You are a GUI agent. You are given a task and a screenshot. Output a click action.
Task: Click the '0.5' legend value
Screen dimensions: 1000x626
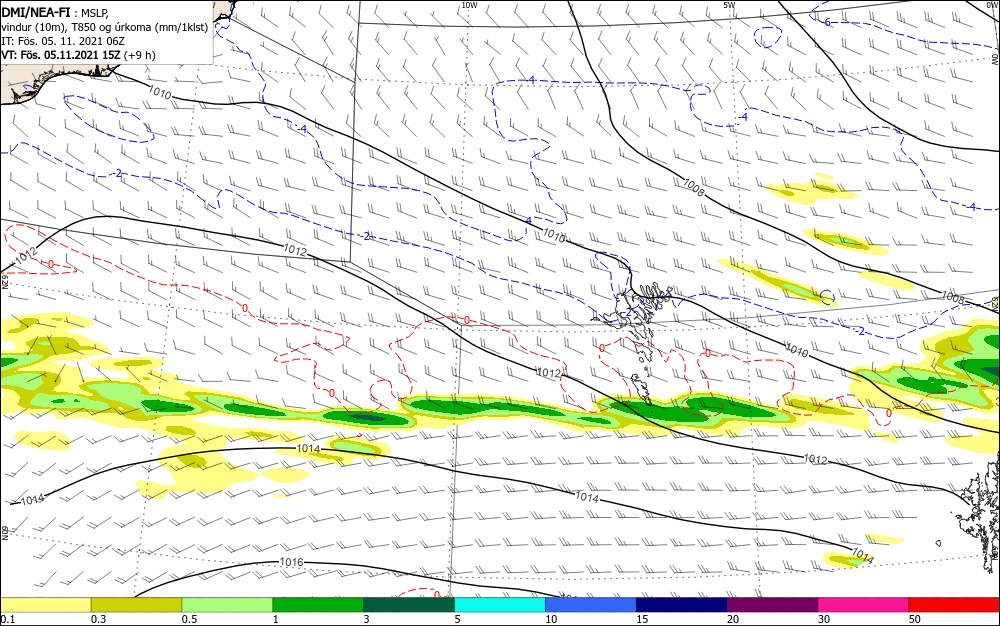[189, 619]
